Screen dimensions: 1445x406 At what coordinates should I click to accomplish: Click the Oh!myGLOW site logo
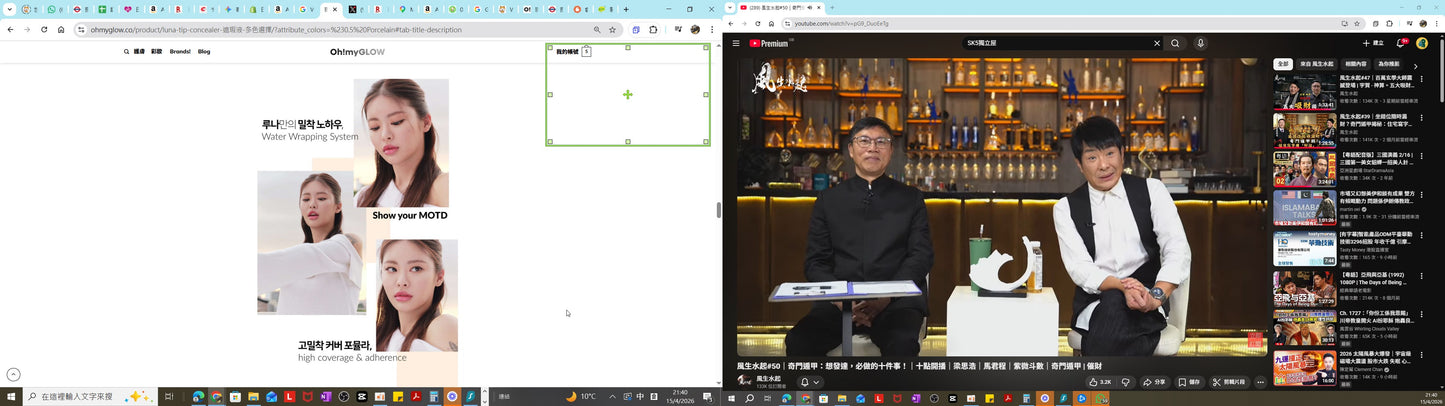coord(358,52)
